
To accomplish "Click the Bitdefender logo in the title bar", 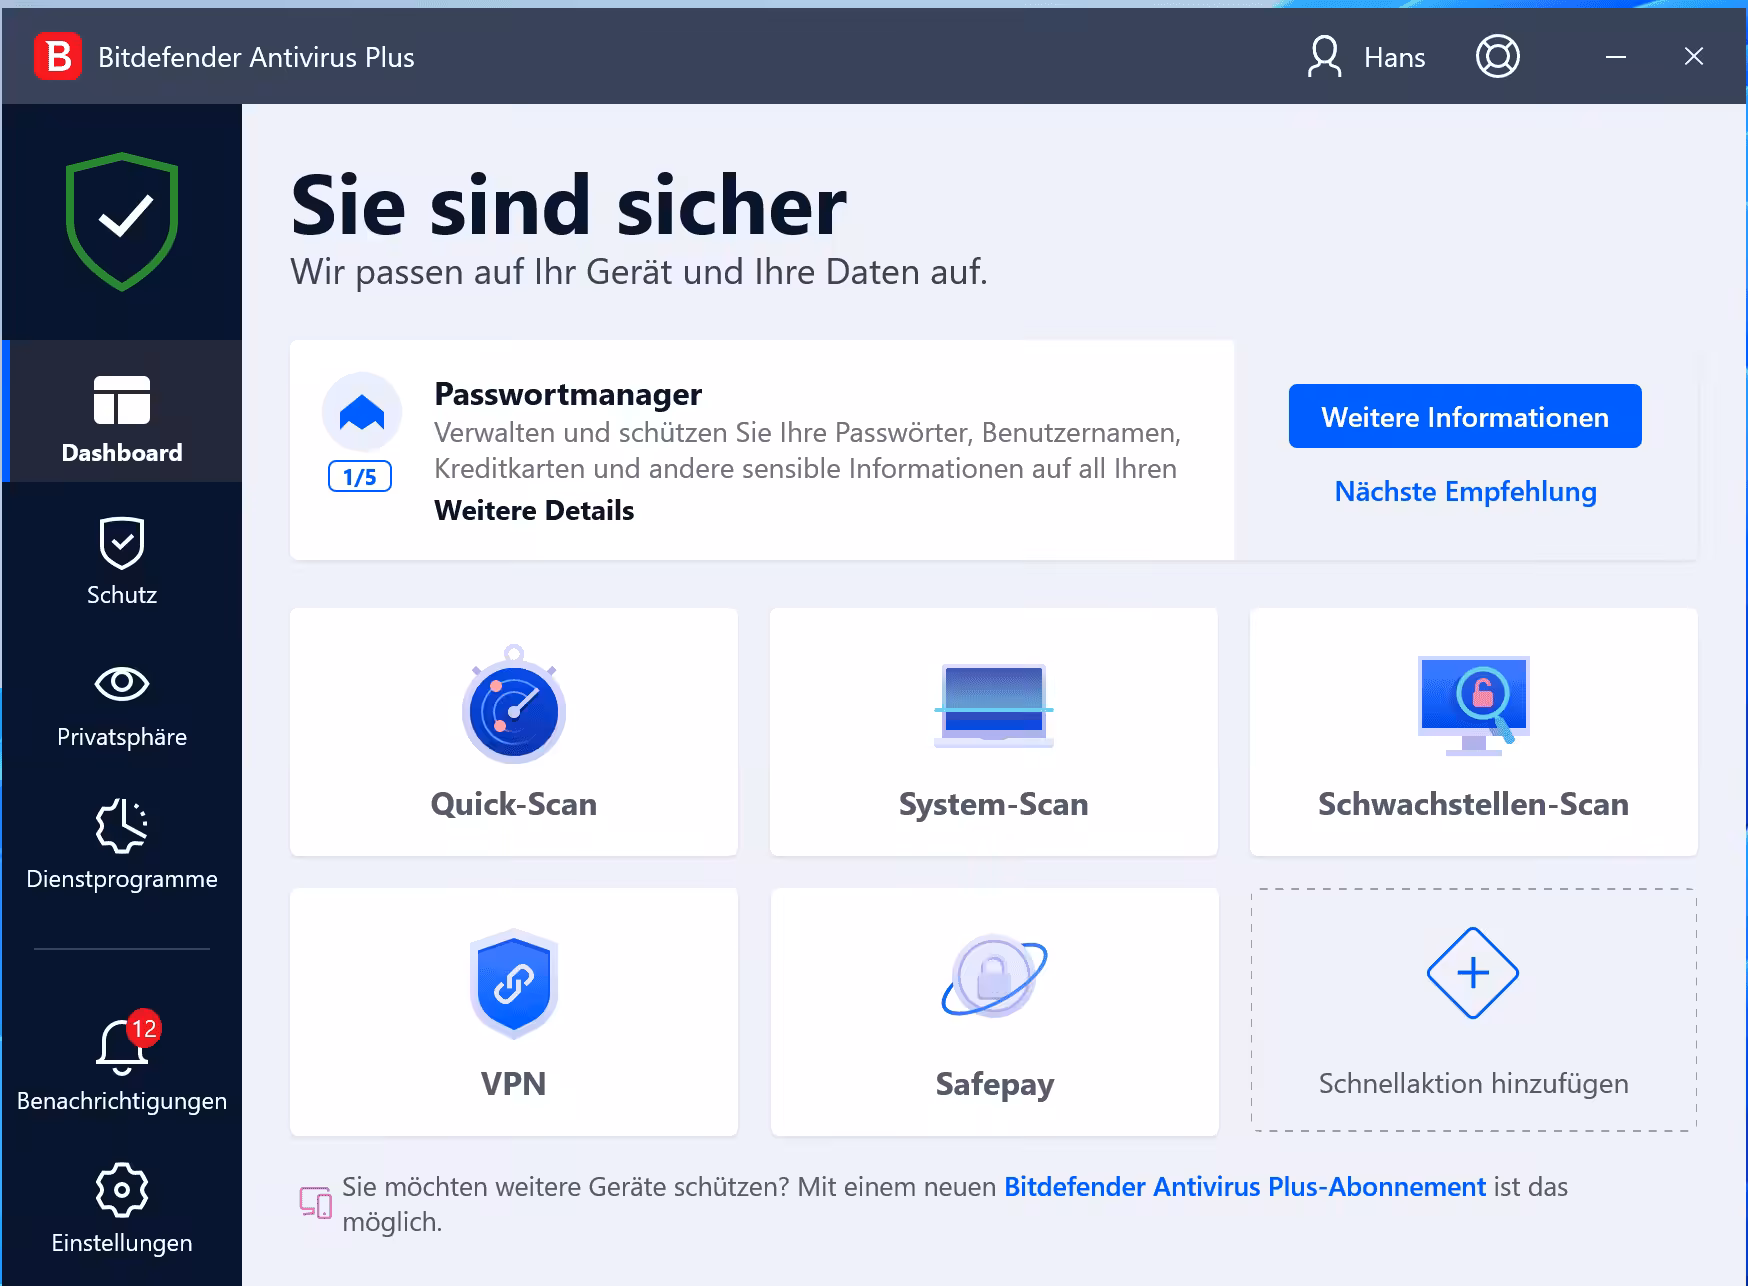I will pyautogui.click(x=59, y=56).
